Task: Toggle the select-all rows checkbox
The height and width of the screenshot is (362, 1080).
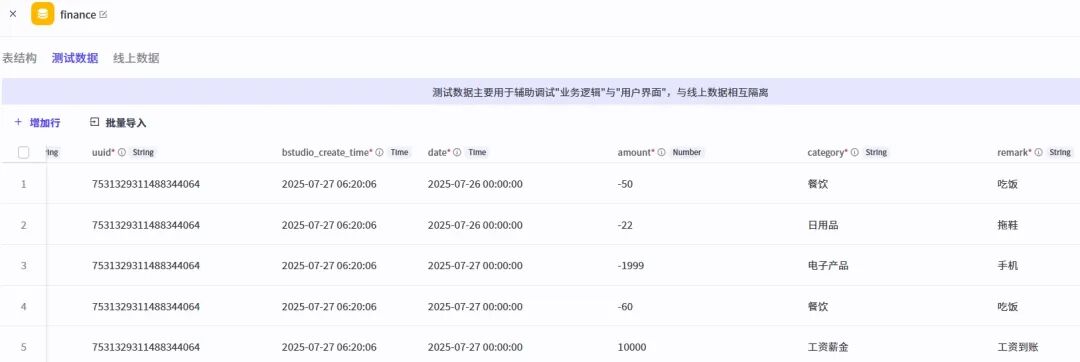Action: (x=23, y=153)
